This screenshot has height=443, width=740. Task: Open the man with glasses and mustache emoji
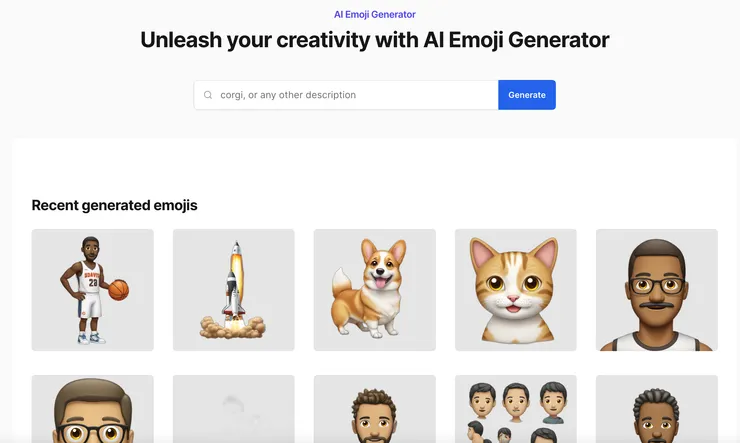657,290
